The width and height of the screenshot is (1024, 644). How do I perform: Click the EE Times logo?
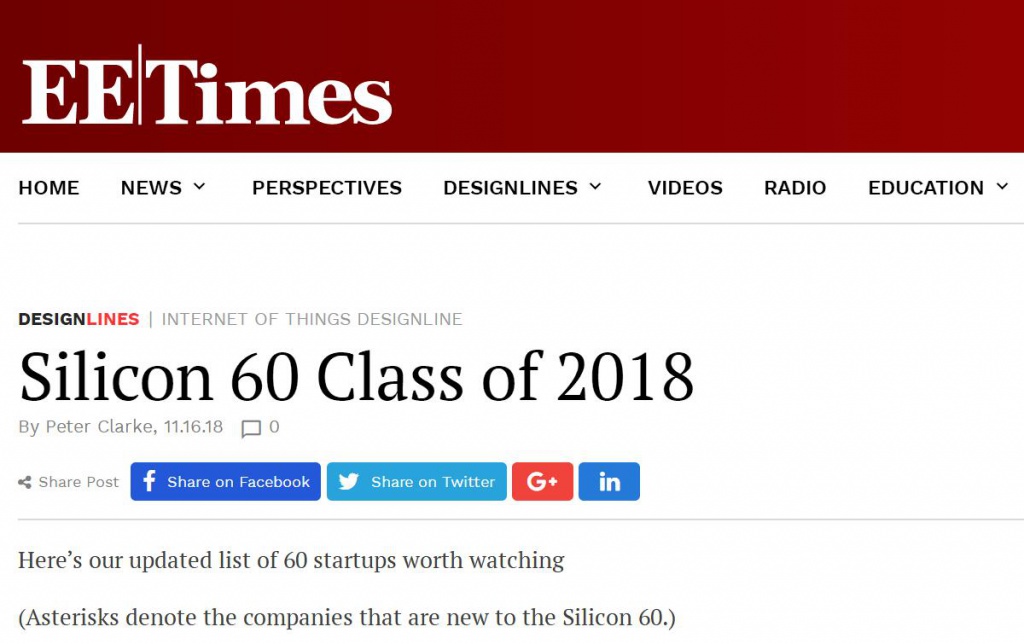207,86
